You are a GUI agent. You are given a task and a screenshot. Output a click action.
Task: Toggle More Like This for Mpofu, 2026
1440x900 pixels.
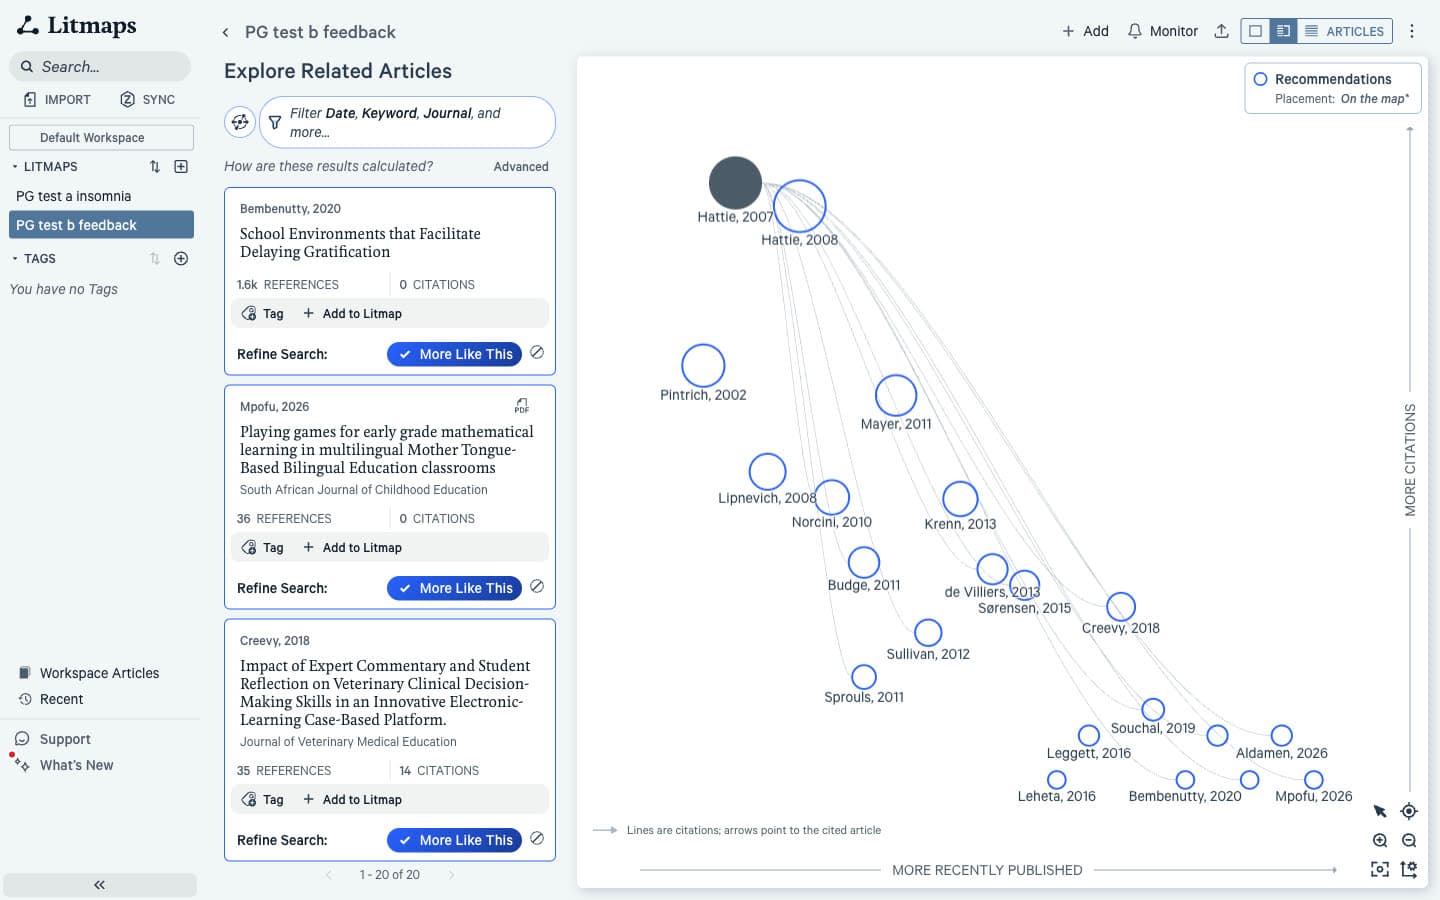pos(455,588)
